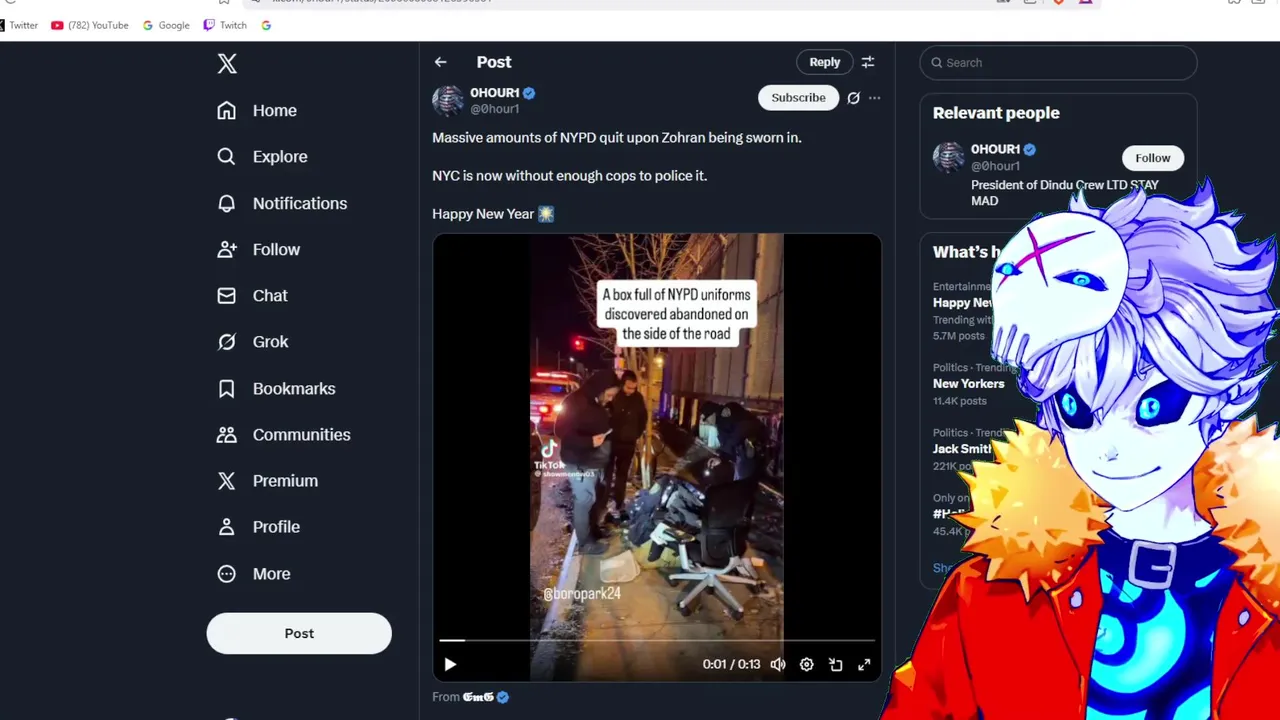
Task: Click the Chat envelope icon
Action: 227,295
